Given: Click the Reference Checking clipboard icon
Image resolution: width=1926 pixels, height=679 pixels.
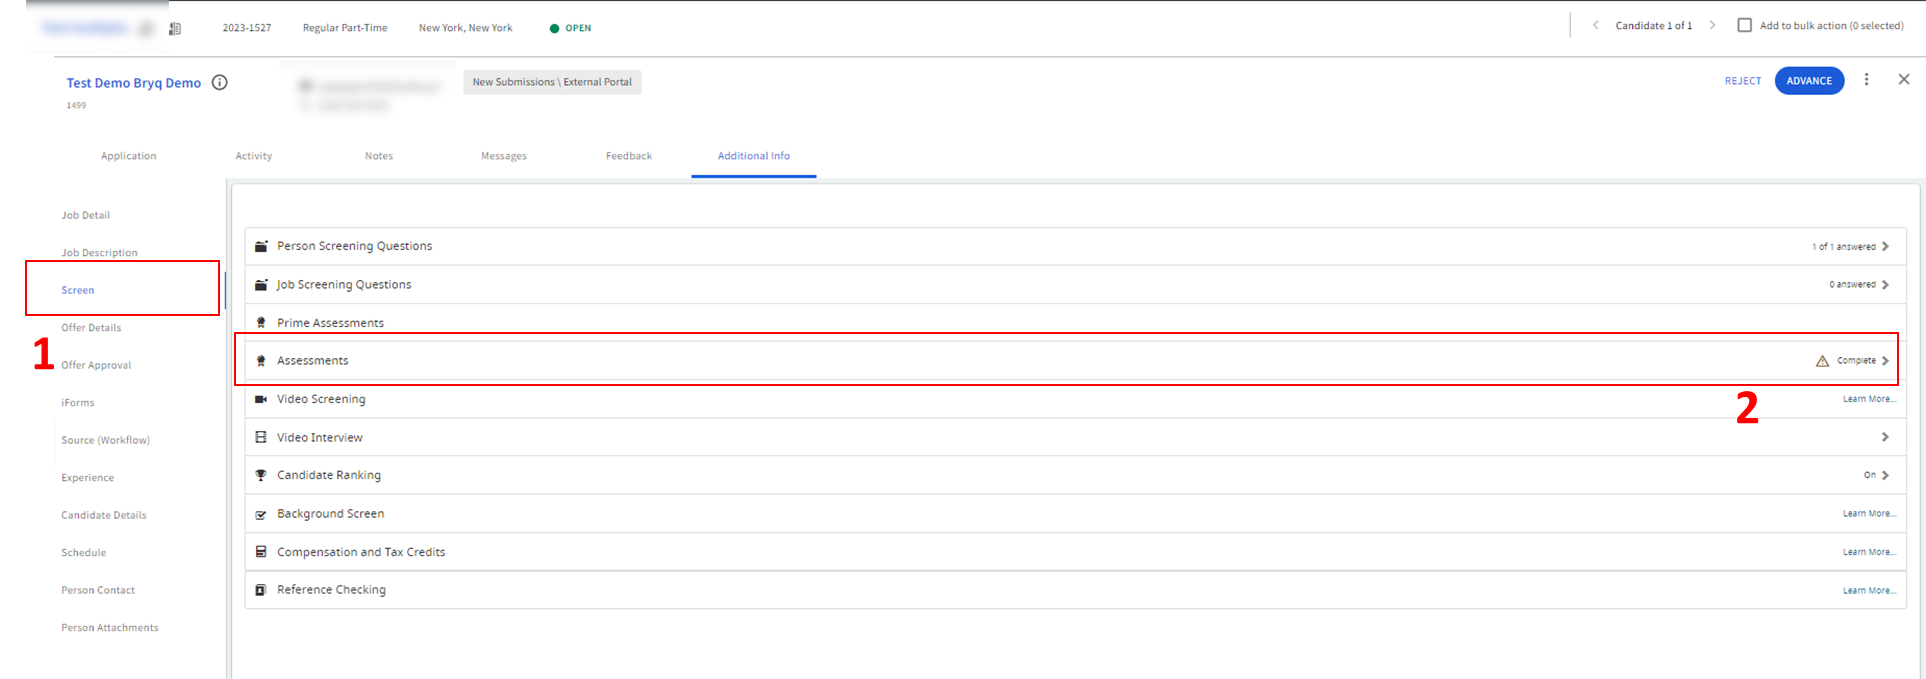Looking at the screenshot, I should pos(261,590).
